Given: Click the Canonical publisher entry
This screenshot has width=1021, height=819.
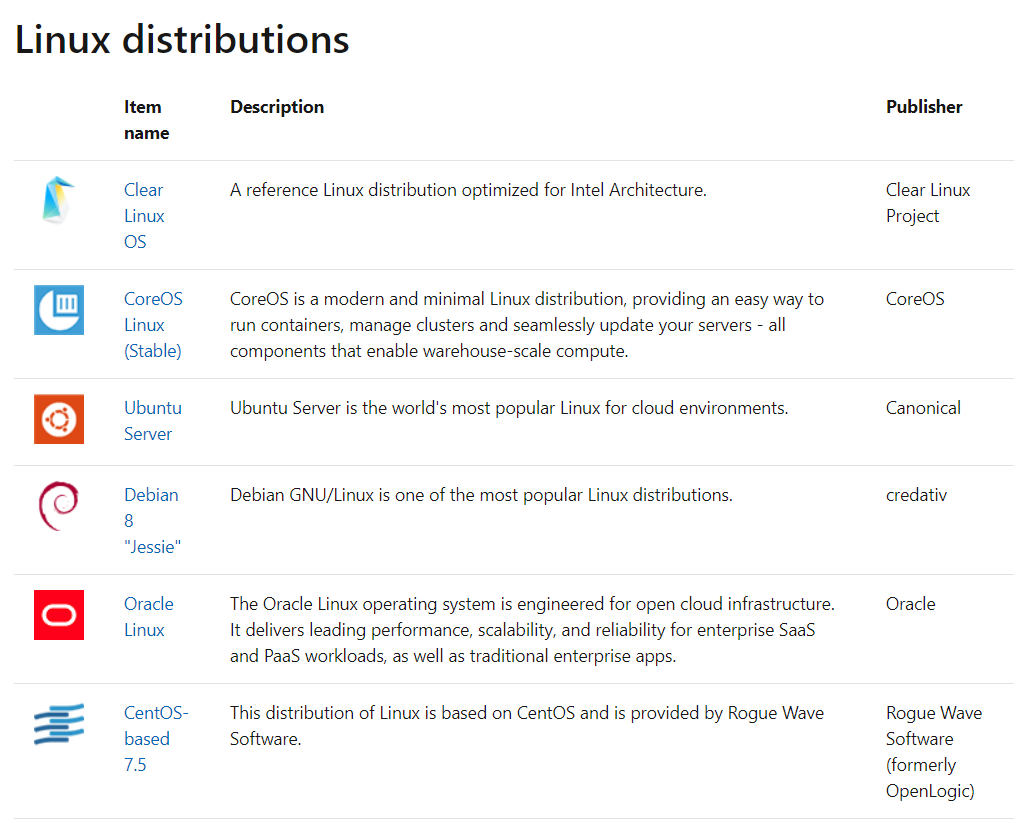Looking at the screenshot, I should [922, 407].
